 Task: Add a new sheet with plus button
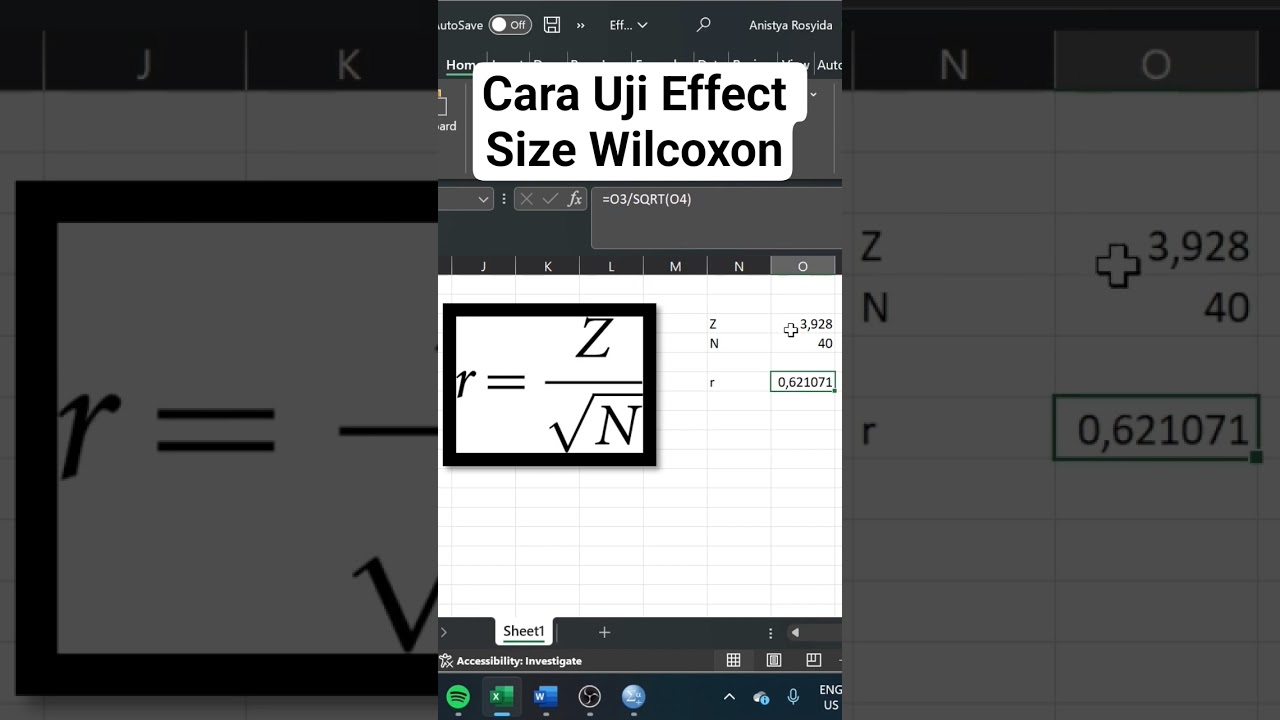pos(604,632)
